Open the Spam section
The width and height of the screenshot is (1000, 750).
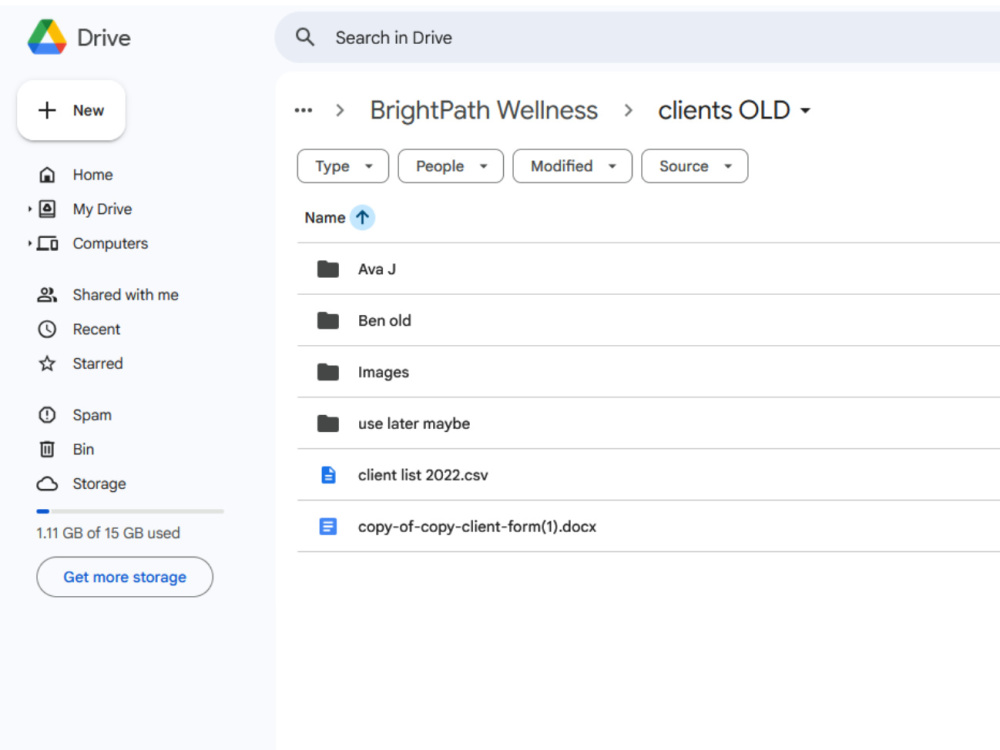[x=92, y=415]
